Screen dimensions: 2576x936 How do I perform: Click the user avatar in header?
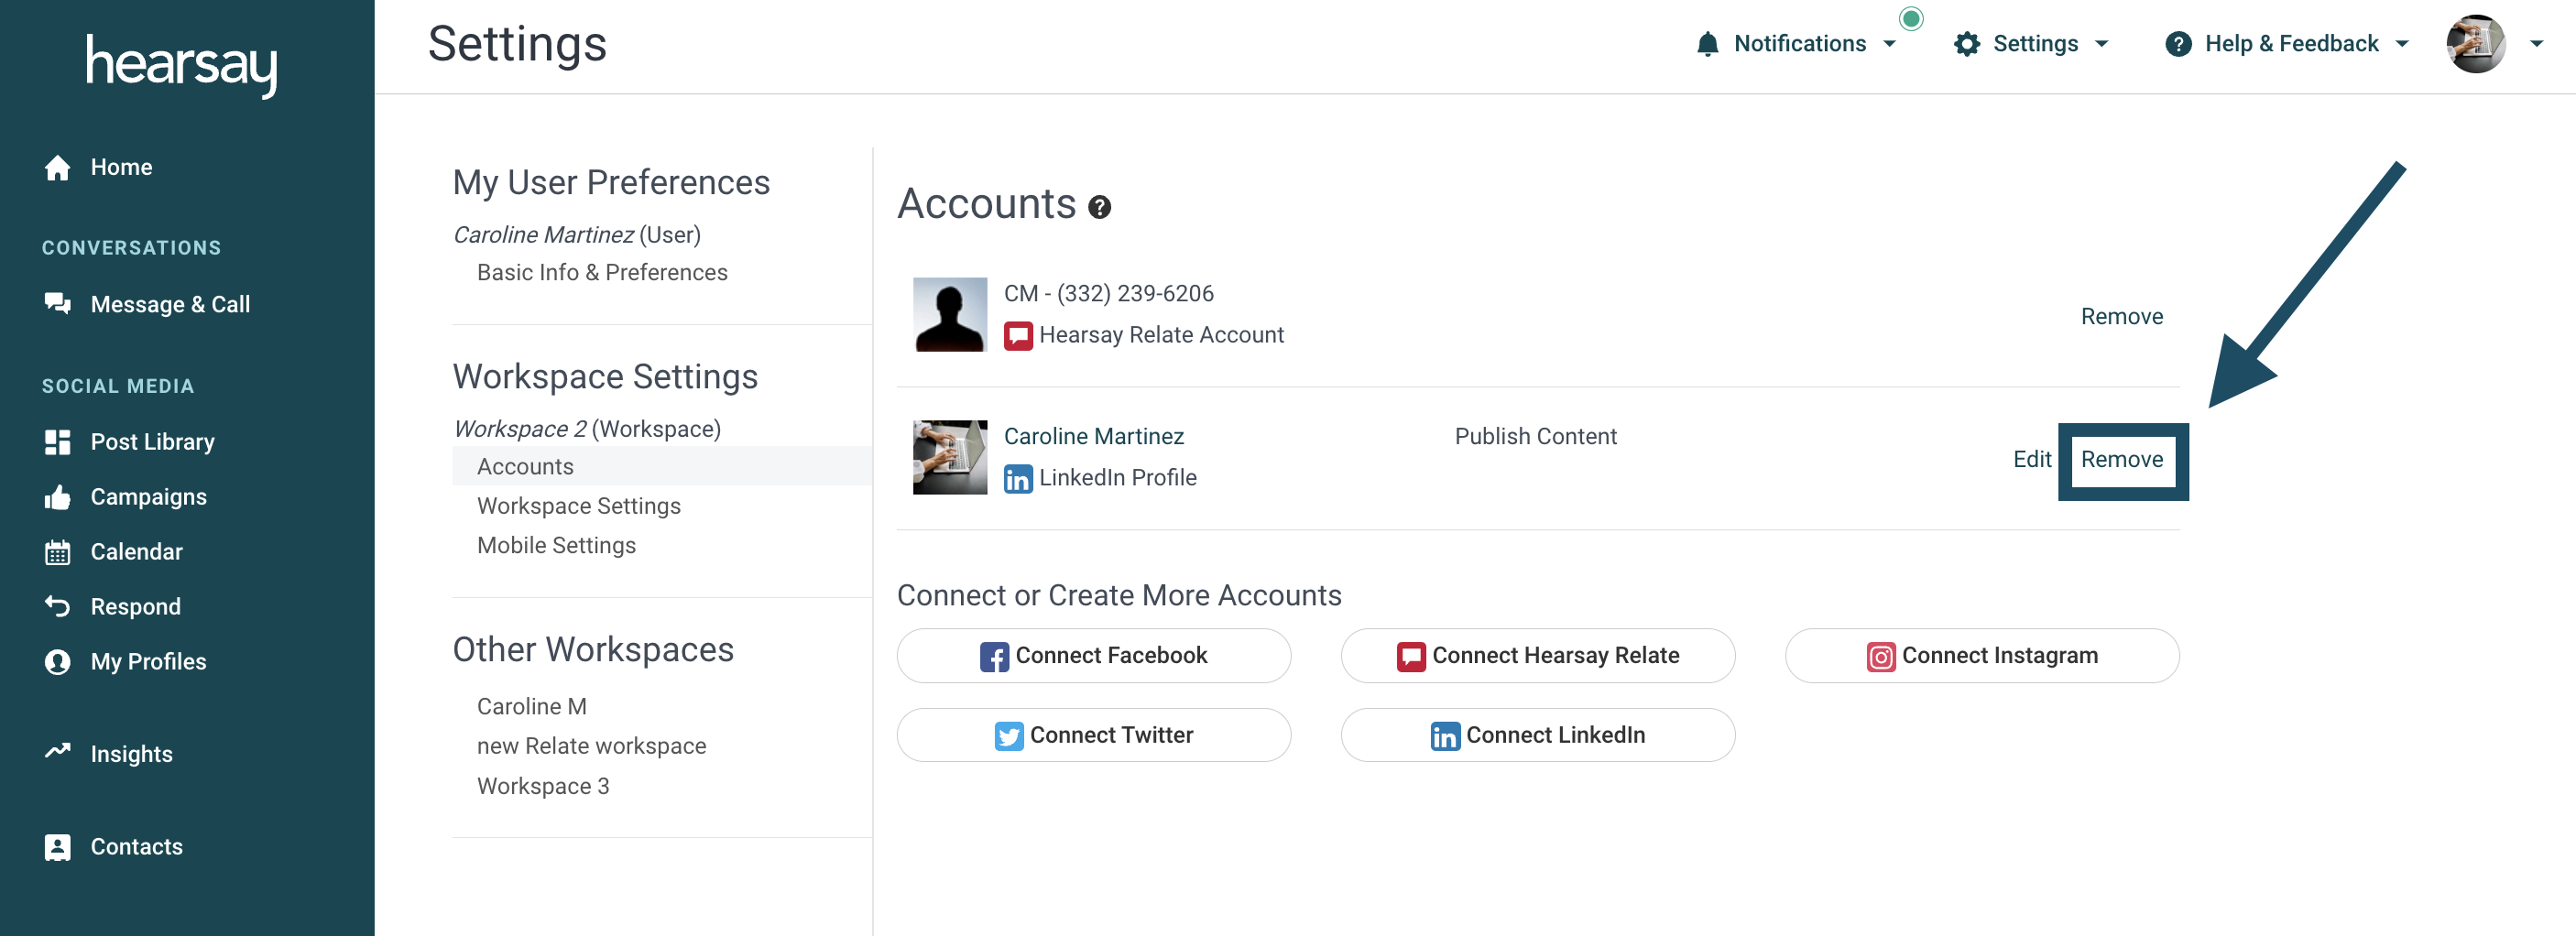(2474, 44)
